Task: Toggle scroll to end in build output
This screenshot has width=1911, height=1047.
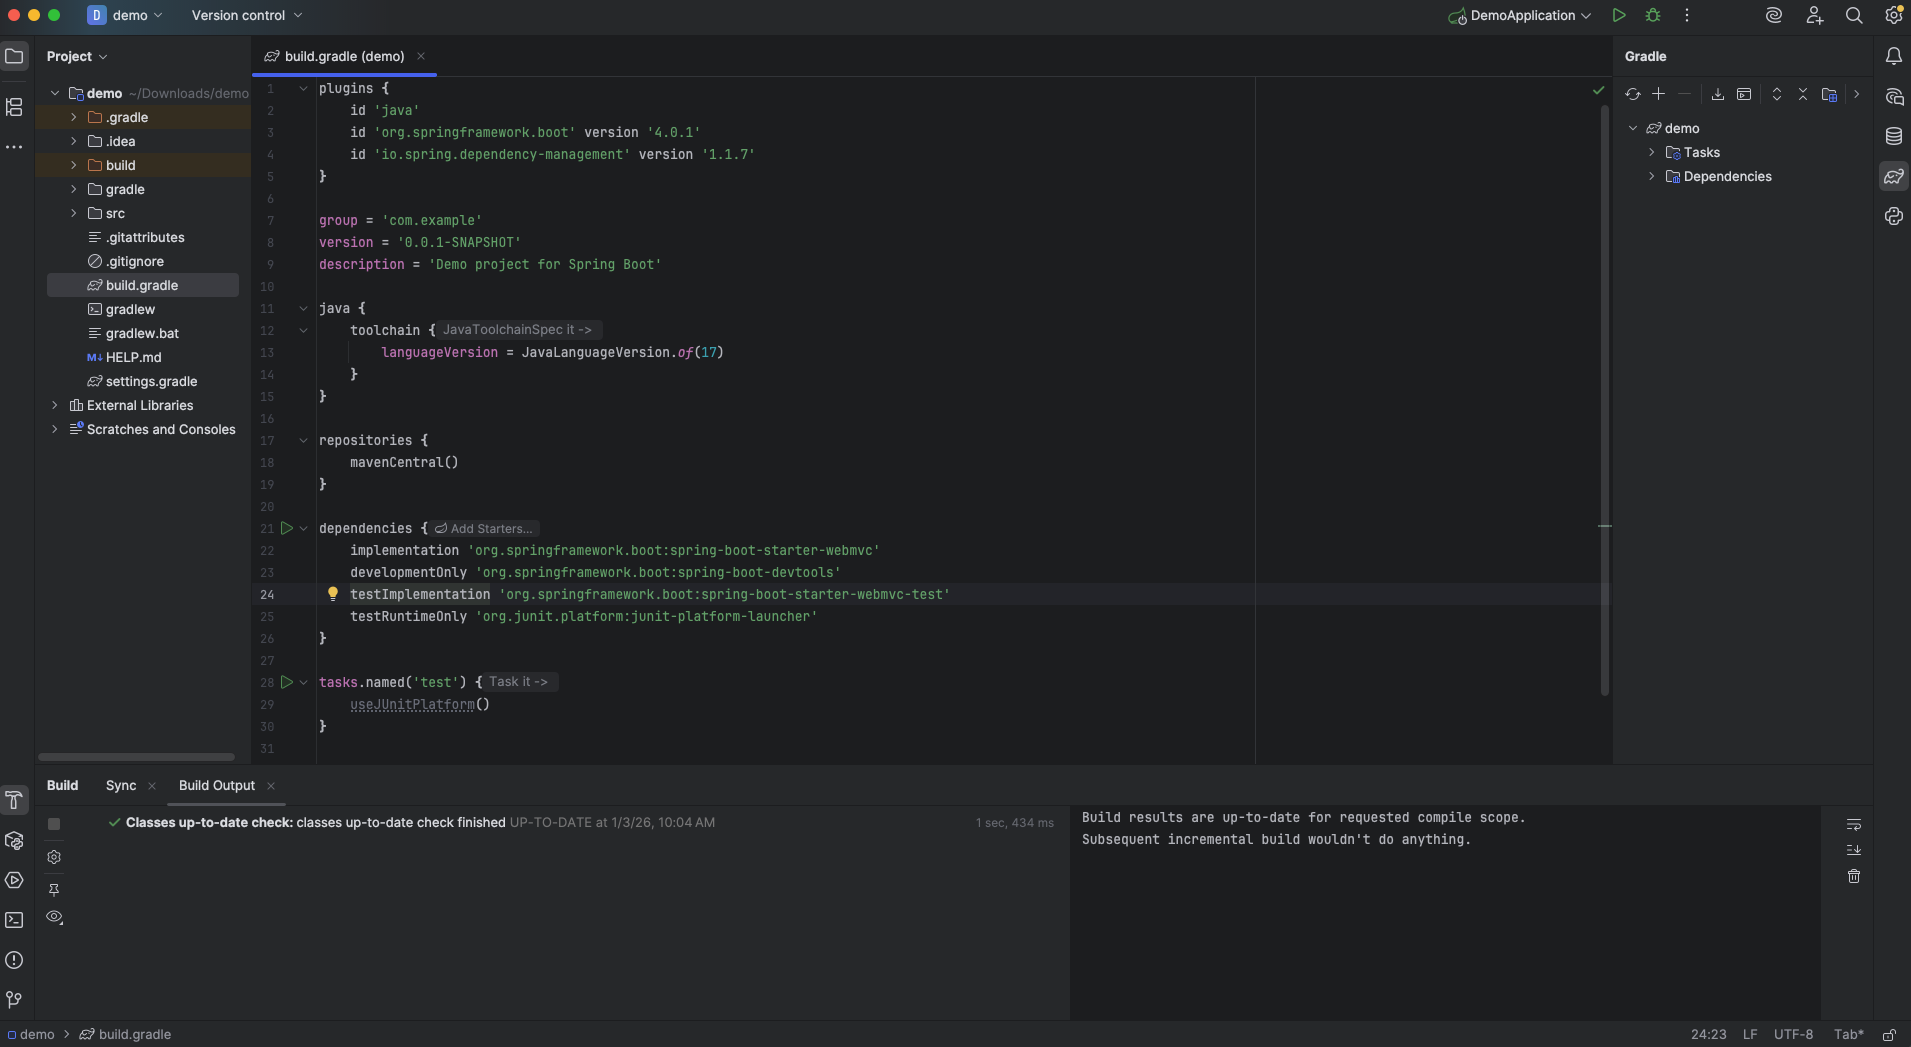Action: (1854, 850)
